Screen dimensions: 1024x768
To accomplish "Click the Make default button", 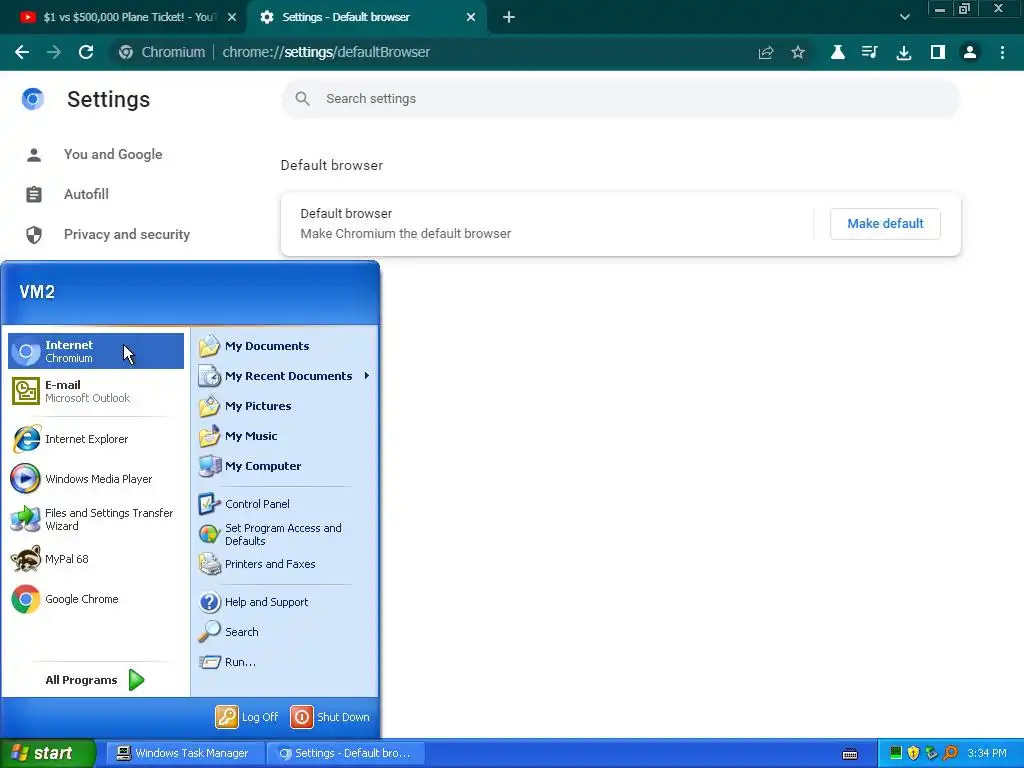I will [x=885, y=224].
